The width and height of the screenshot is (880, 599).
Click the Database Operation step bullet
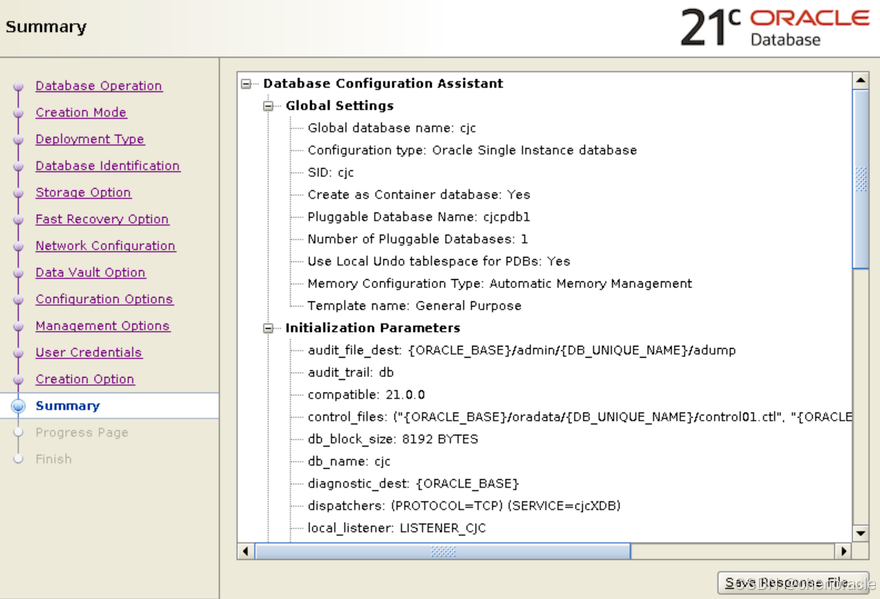coord(19,86)
